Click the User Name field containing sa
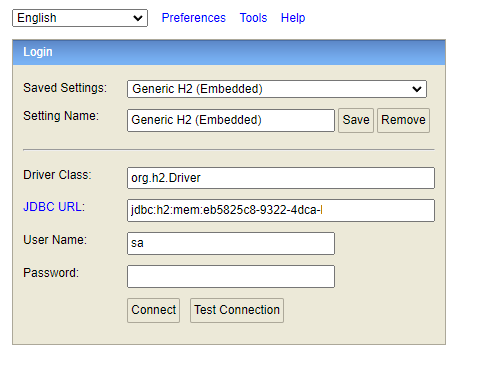This screenshot has width=478, height=367. (x=231, y=244)
